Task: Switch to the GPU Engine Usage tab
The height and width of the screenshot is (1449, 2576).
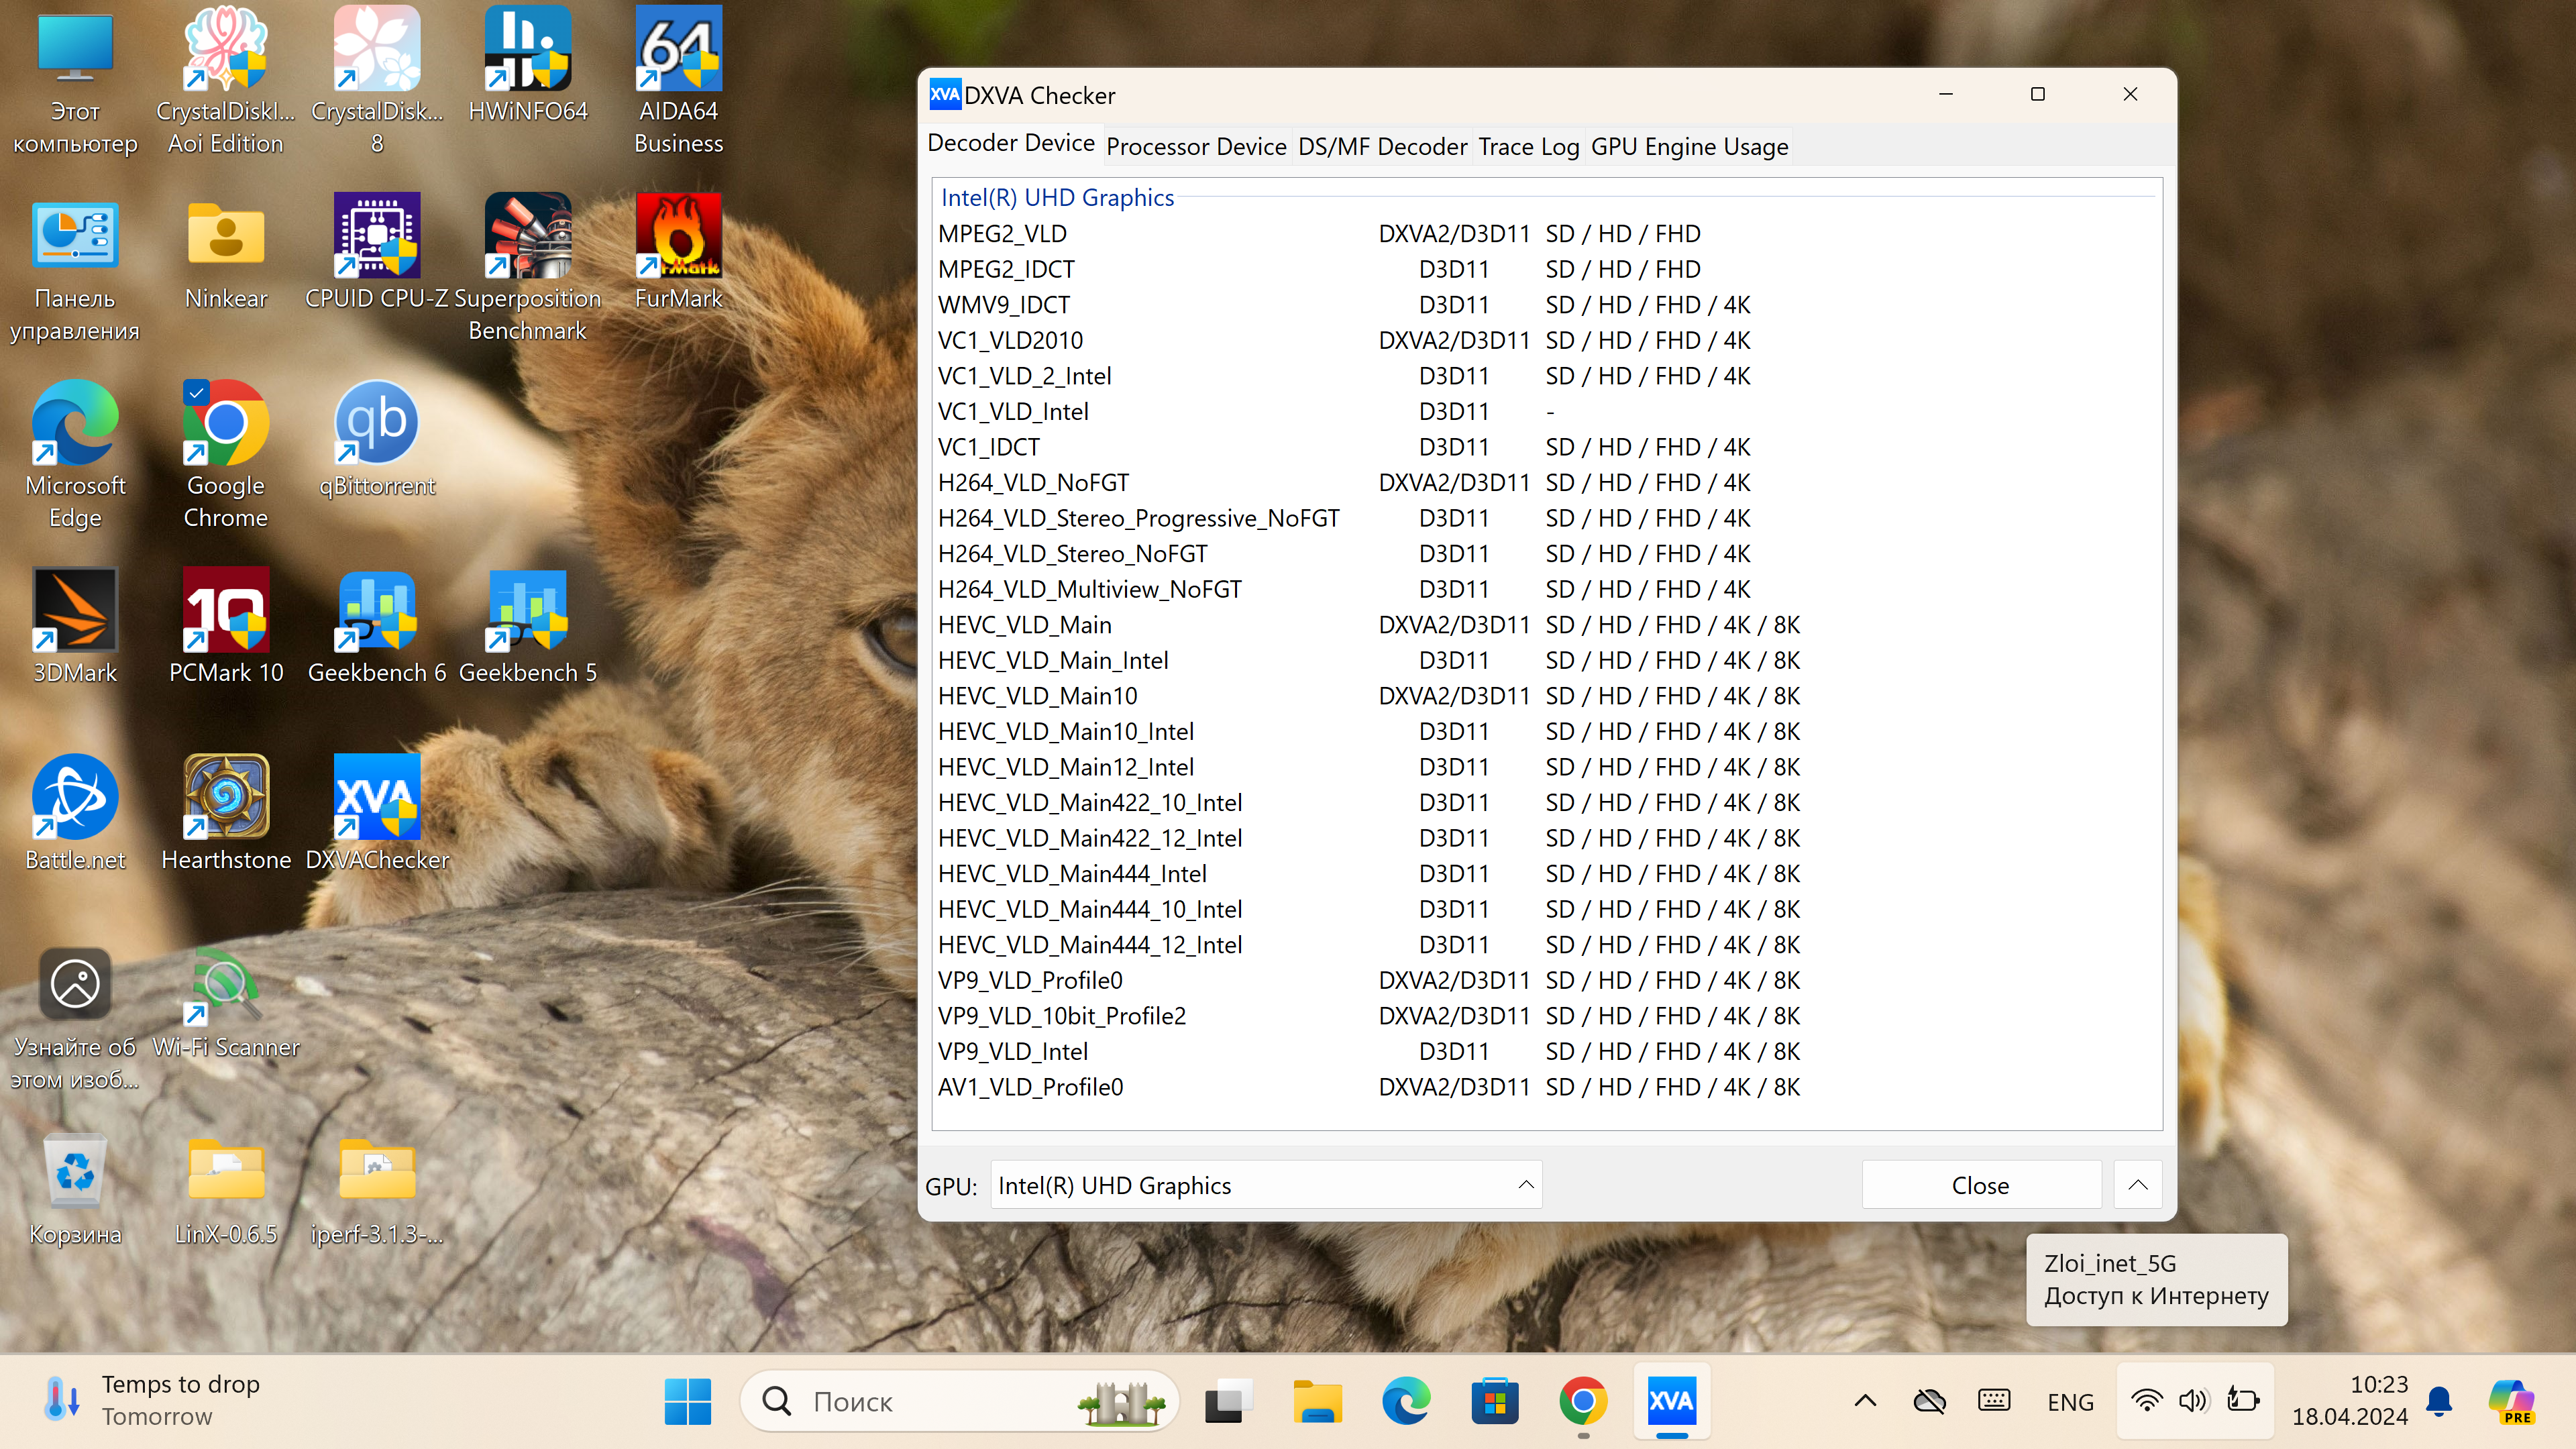Action: click(x=1689, y=147)
